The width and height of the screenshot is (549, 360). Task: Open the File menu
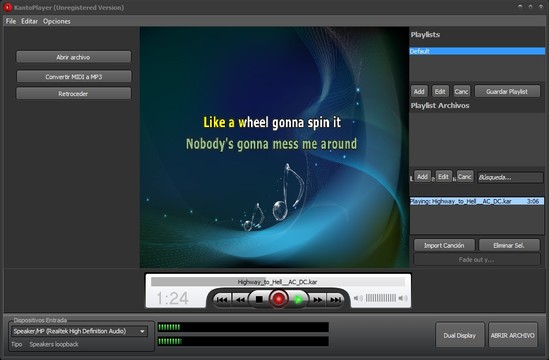pos(11,21)
